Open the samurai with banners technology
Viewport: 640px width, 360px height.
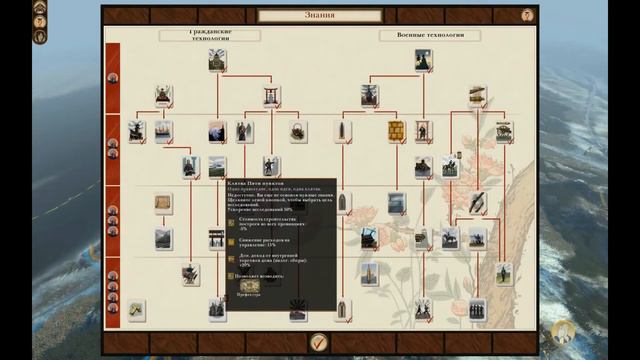point(191,274)
